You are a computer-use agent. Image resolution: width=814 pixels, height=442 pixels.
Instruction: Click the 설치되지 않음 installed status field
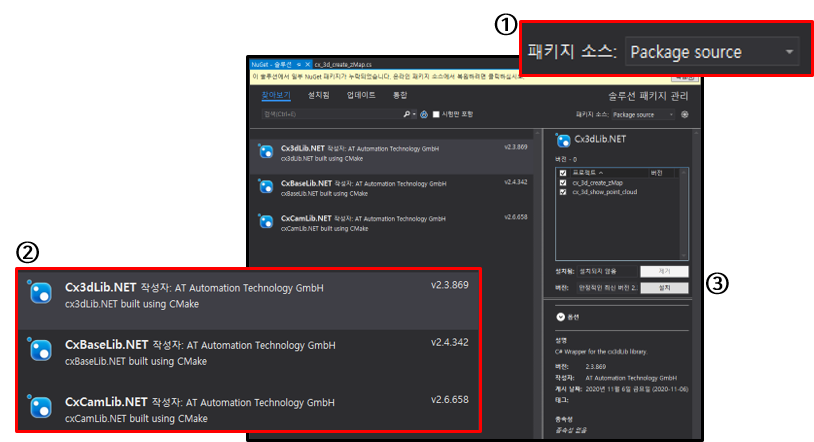tap(607, 271)
